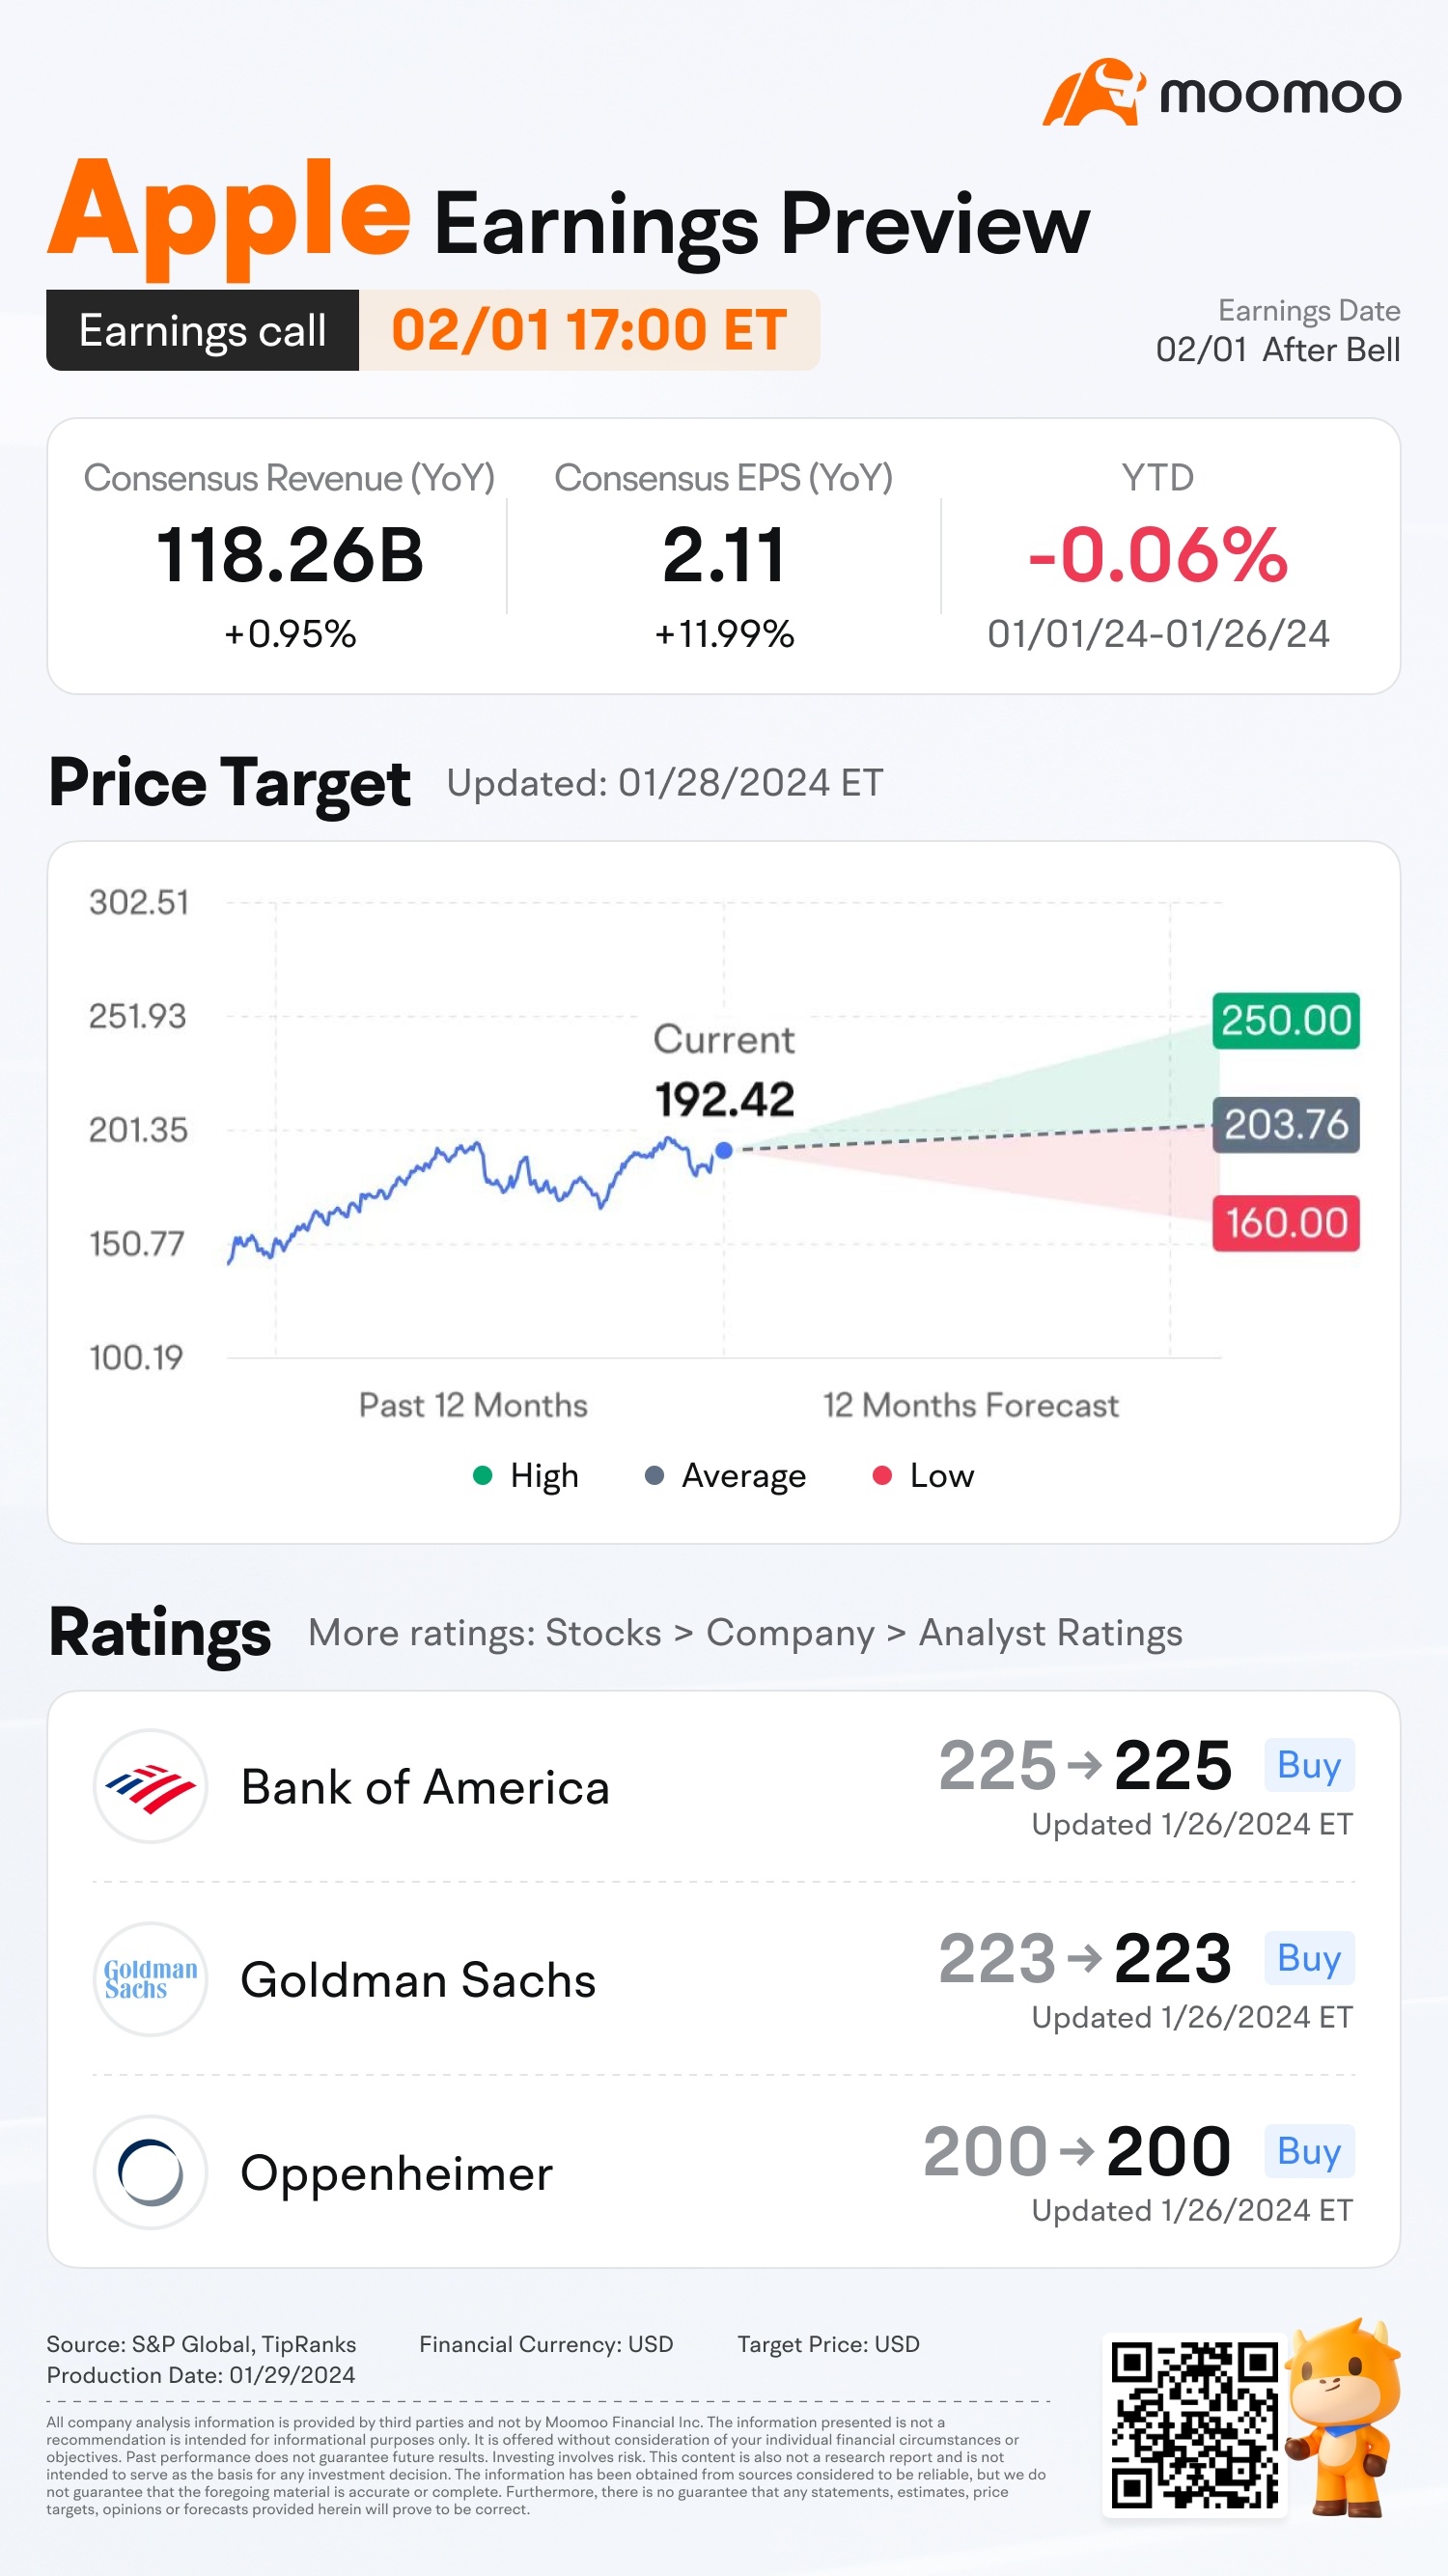
Task: Click the gray 203.76 average target label
Action: tap(1285, 1125)
